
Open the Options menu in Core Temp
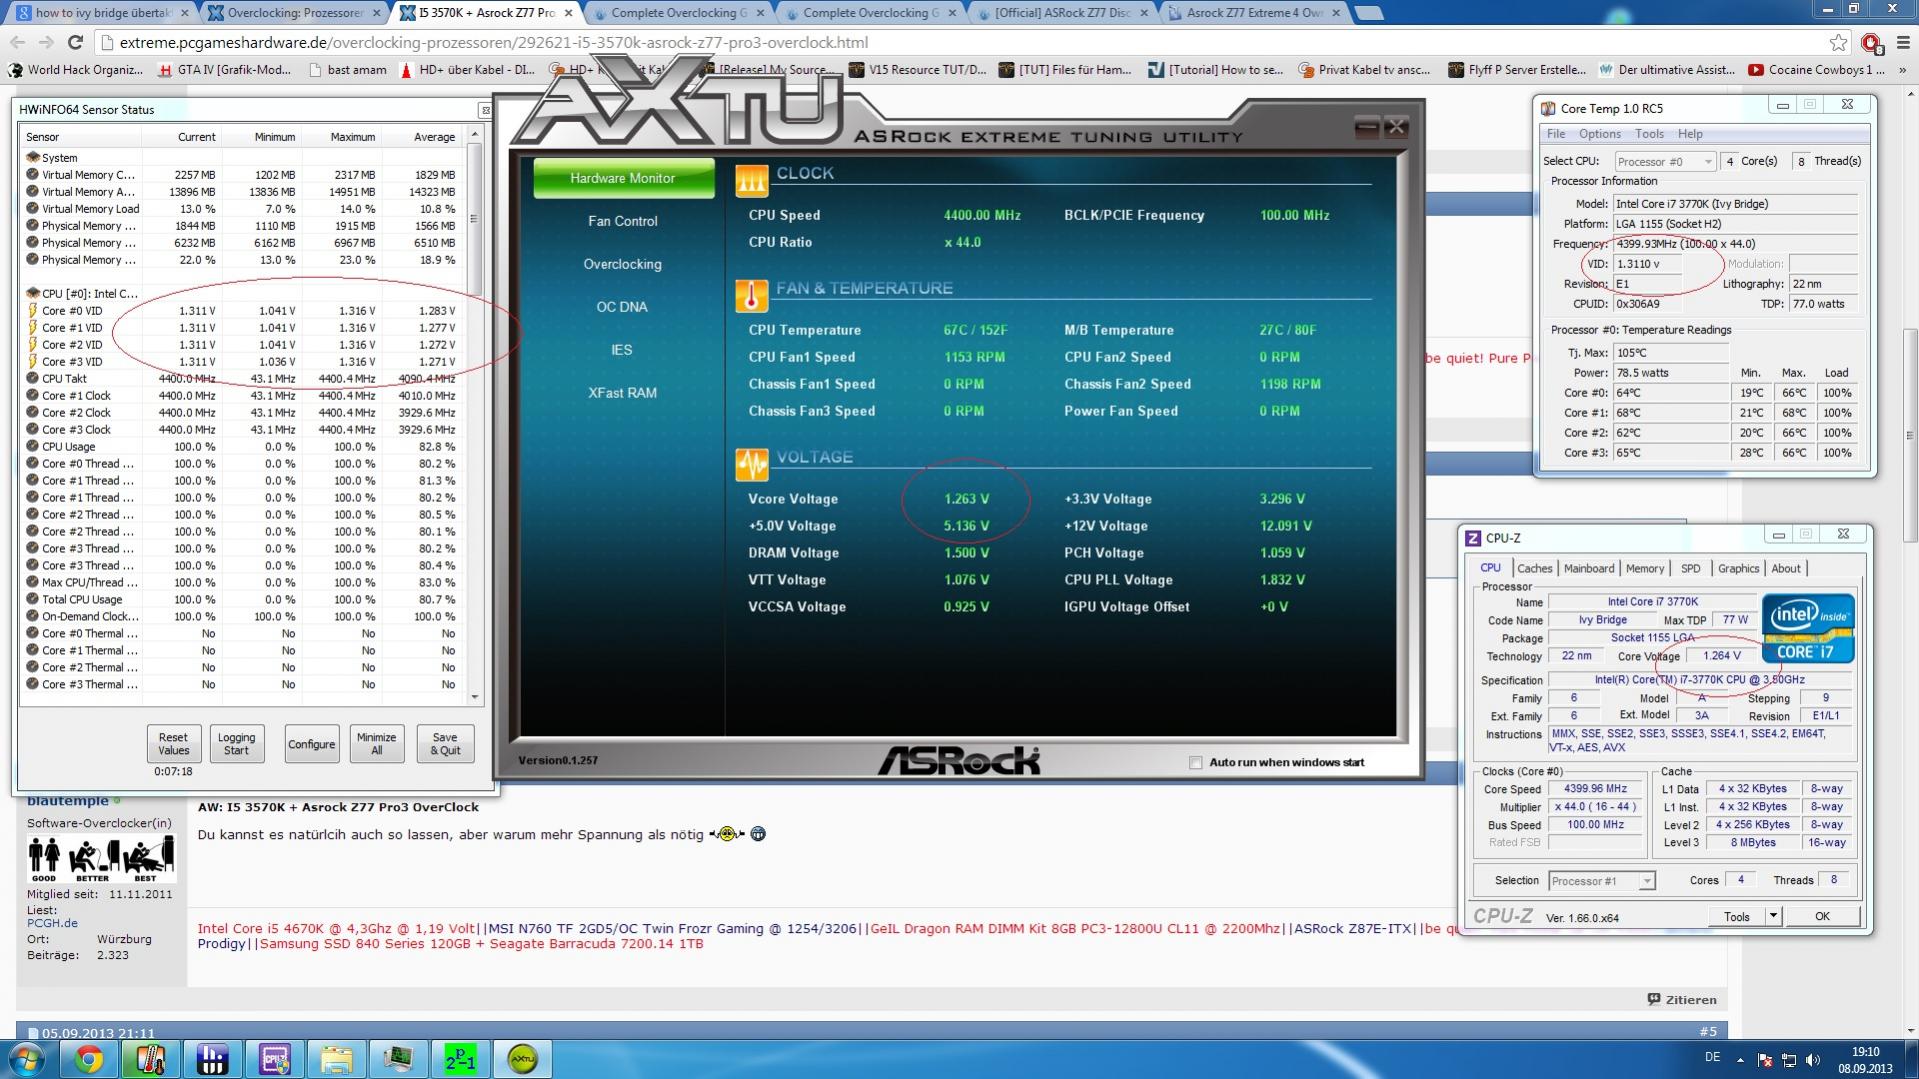[1600, 134]
